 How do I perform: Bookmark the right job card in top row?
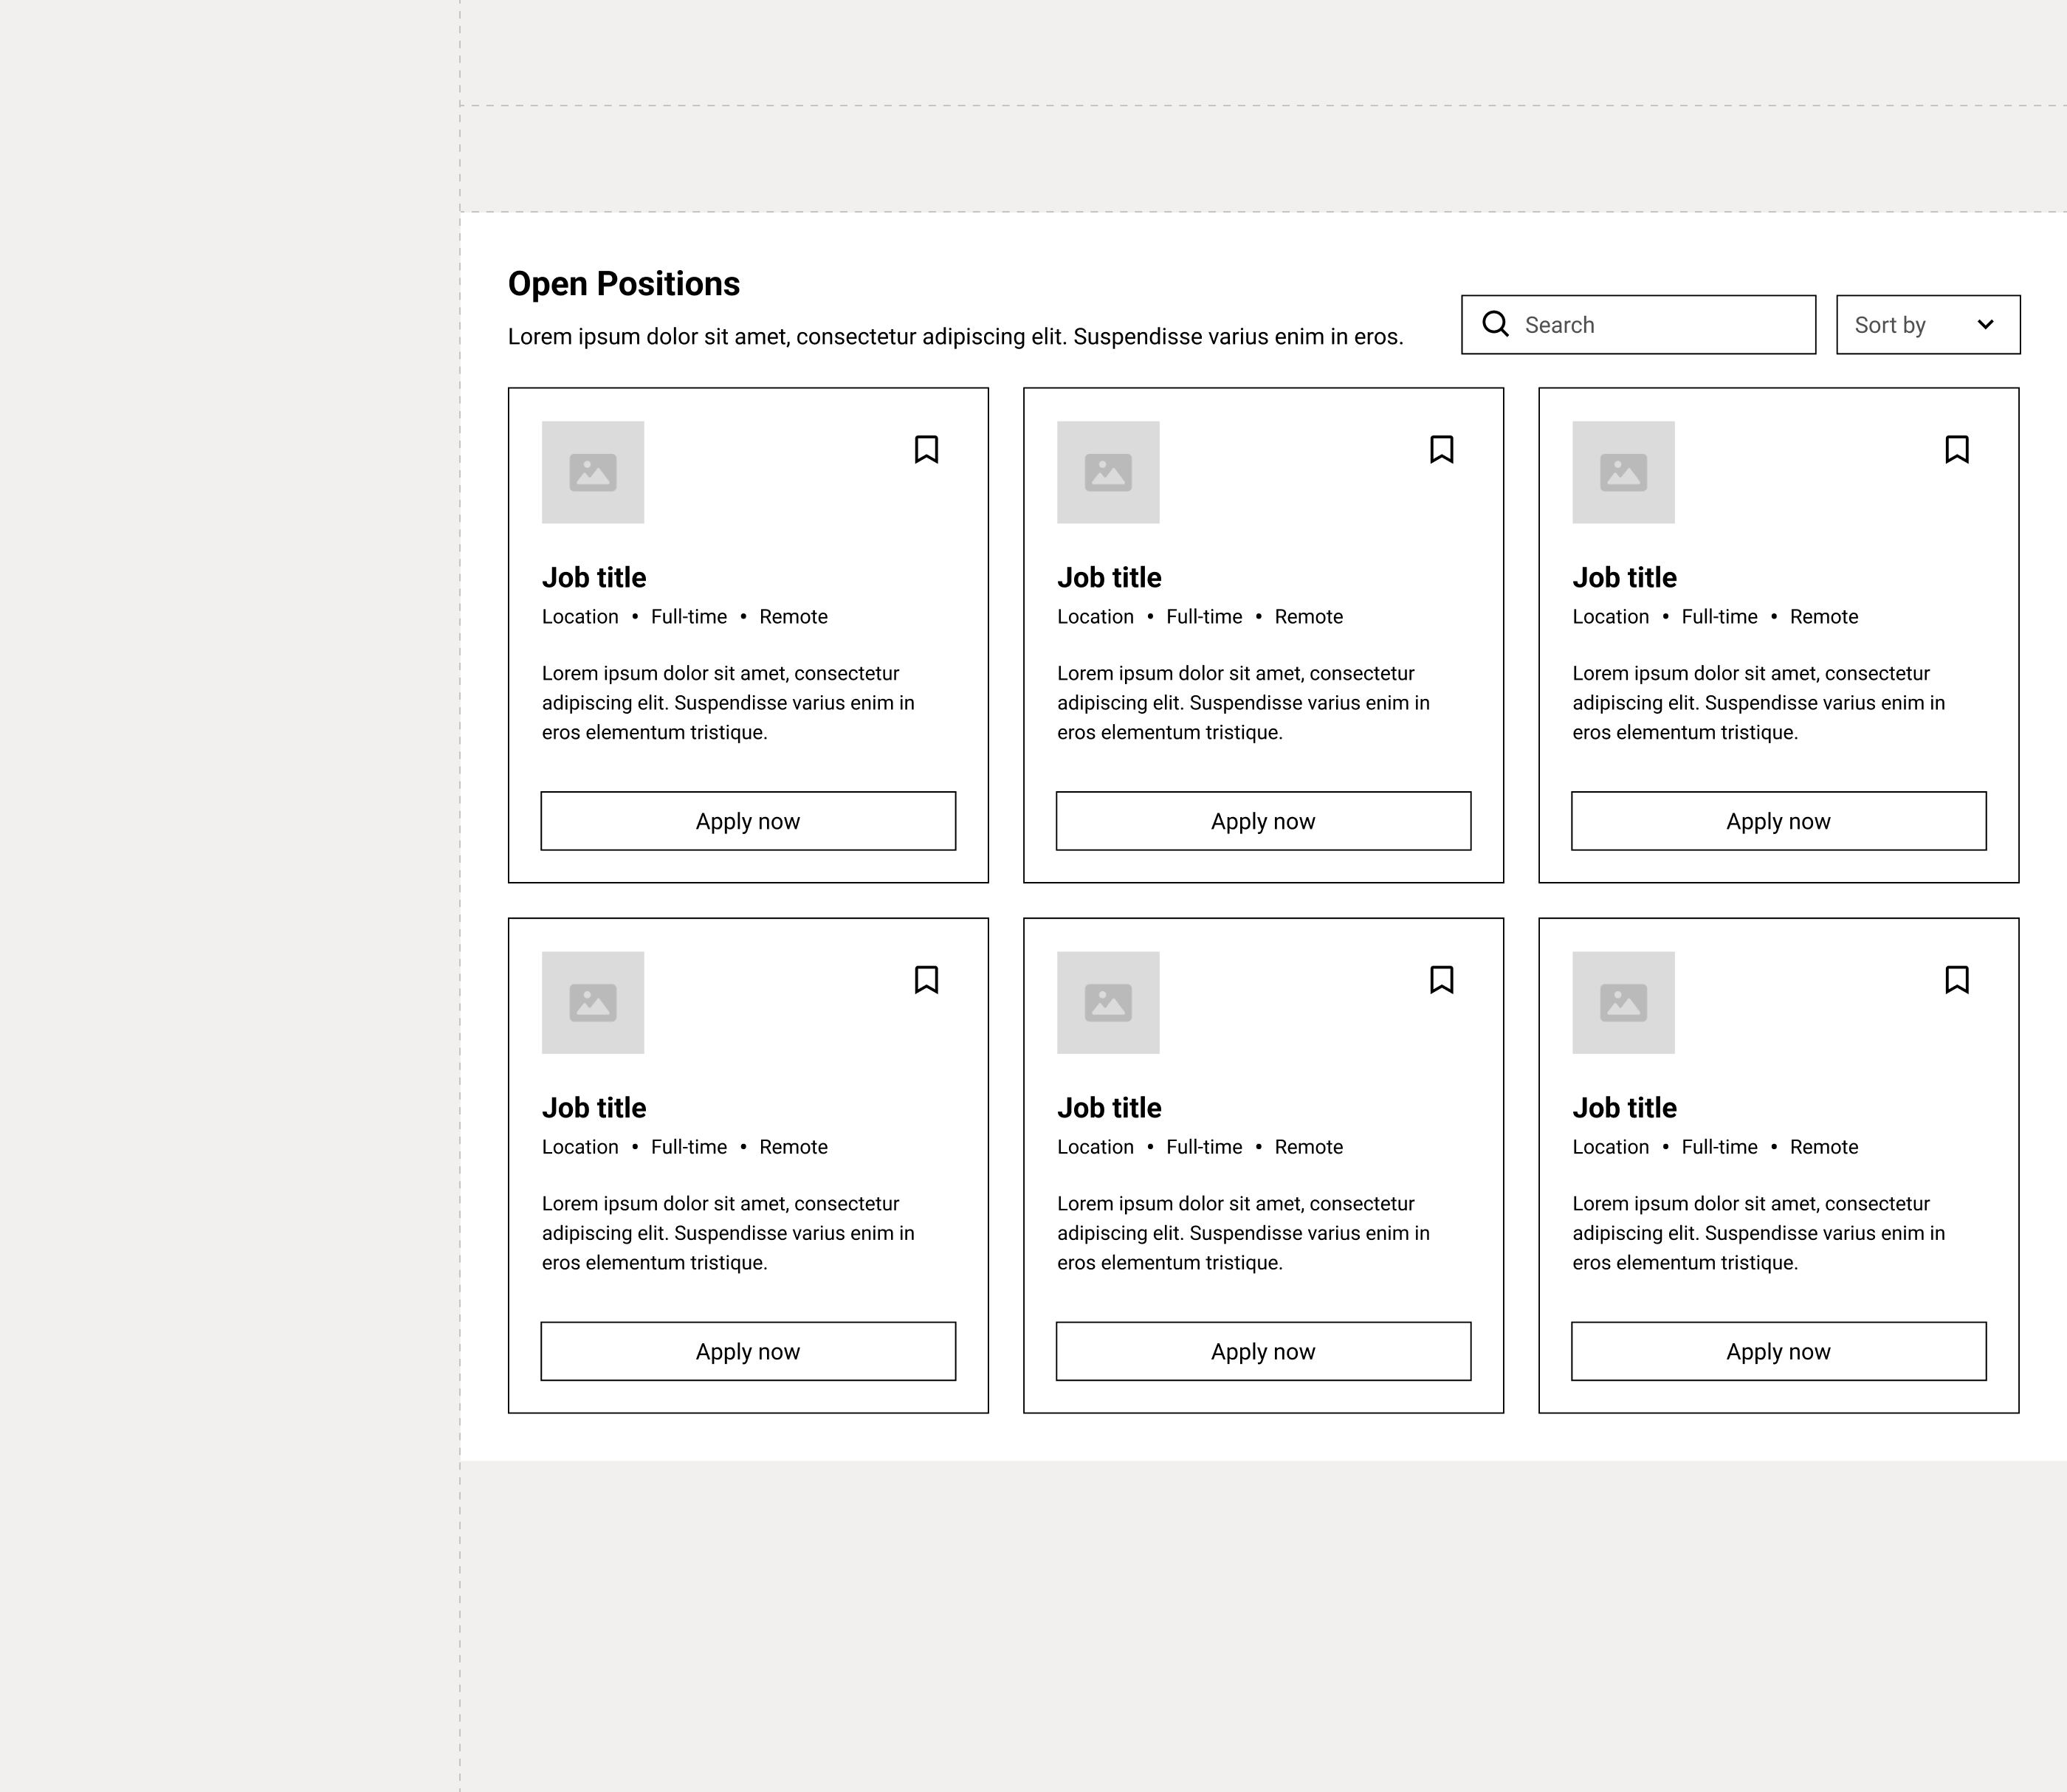coord(1956,449)
